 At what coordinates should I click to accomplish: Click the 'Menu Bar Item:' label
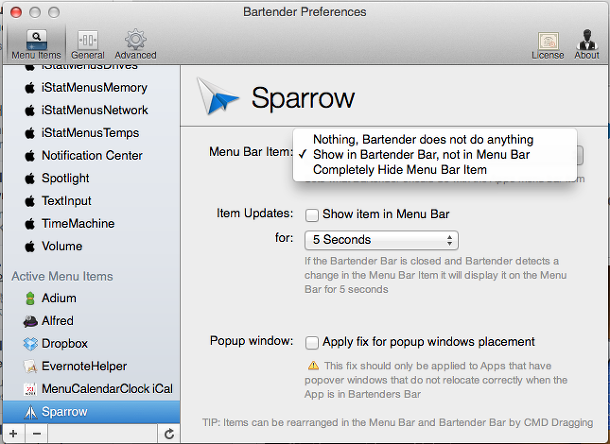pyautogui.click(x=251, y=152)
